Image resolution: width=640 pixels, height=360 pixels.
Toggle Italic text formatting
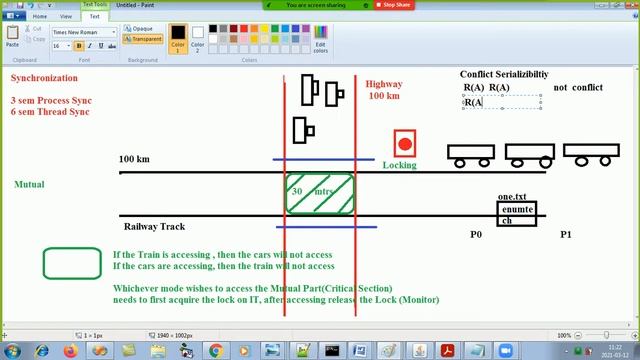(90, 46)
